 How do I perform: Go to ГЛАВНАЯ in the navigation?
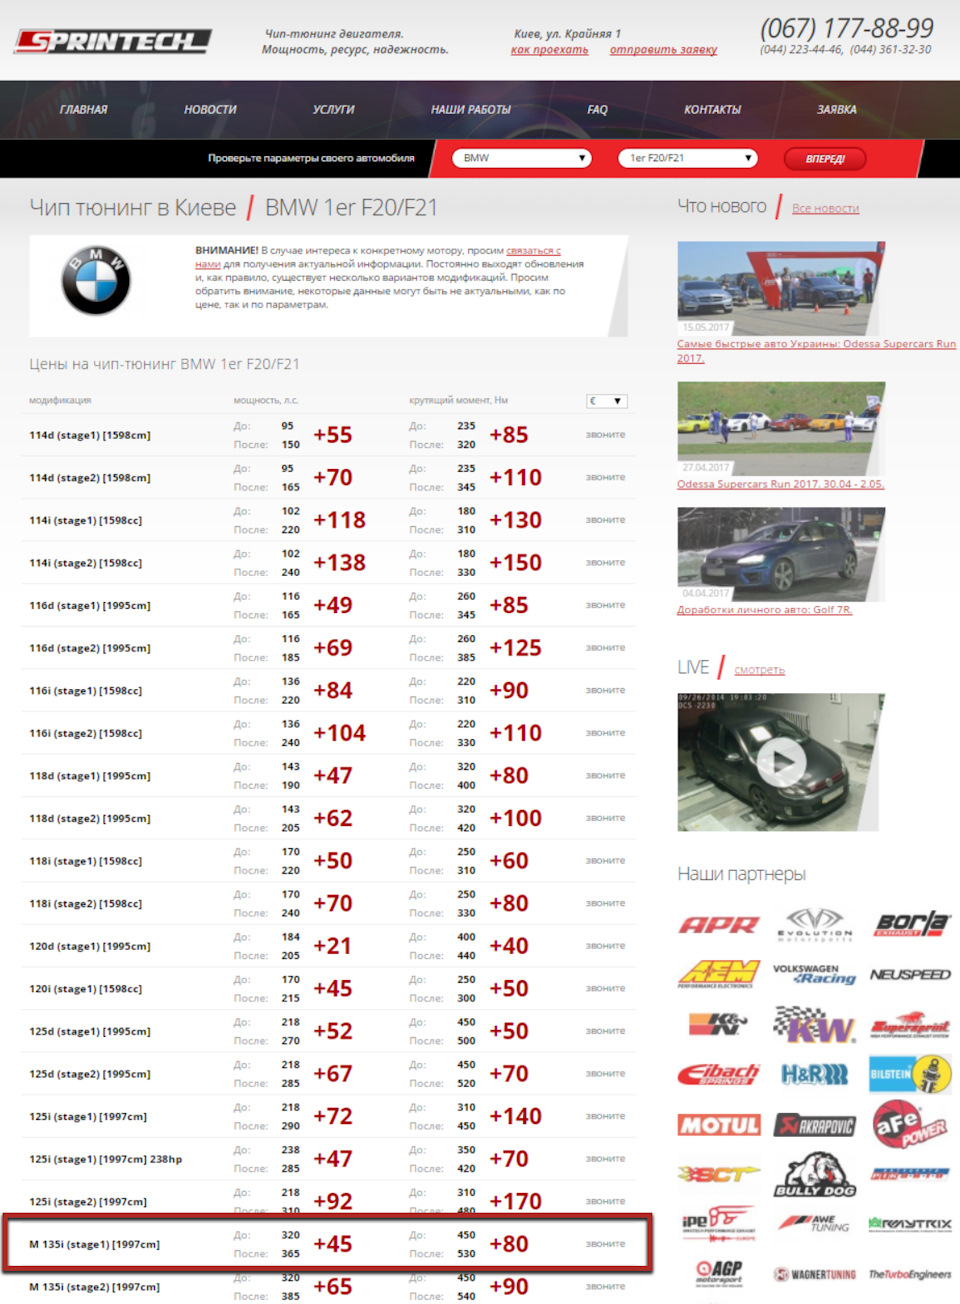[x=83, y=110]
